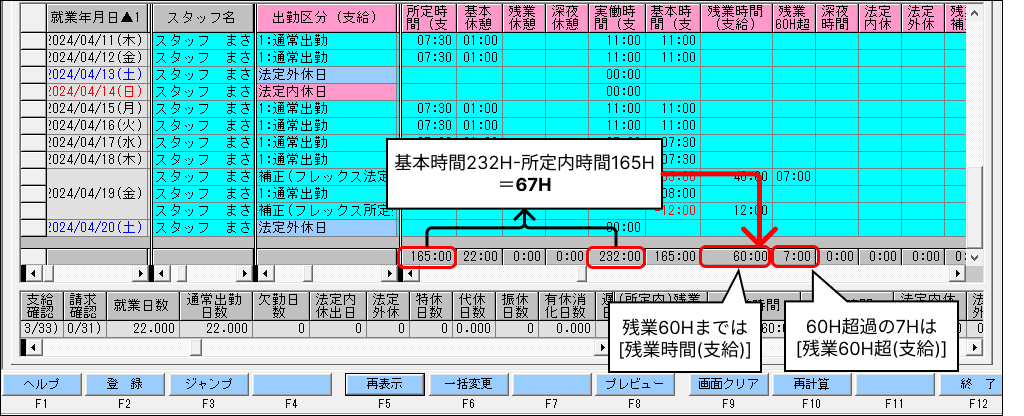Click the スタッフ名 column header
Image resolution: width=1024 pixels, height=416 pixels.
(203, 18)
